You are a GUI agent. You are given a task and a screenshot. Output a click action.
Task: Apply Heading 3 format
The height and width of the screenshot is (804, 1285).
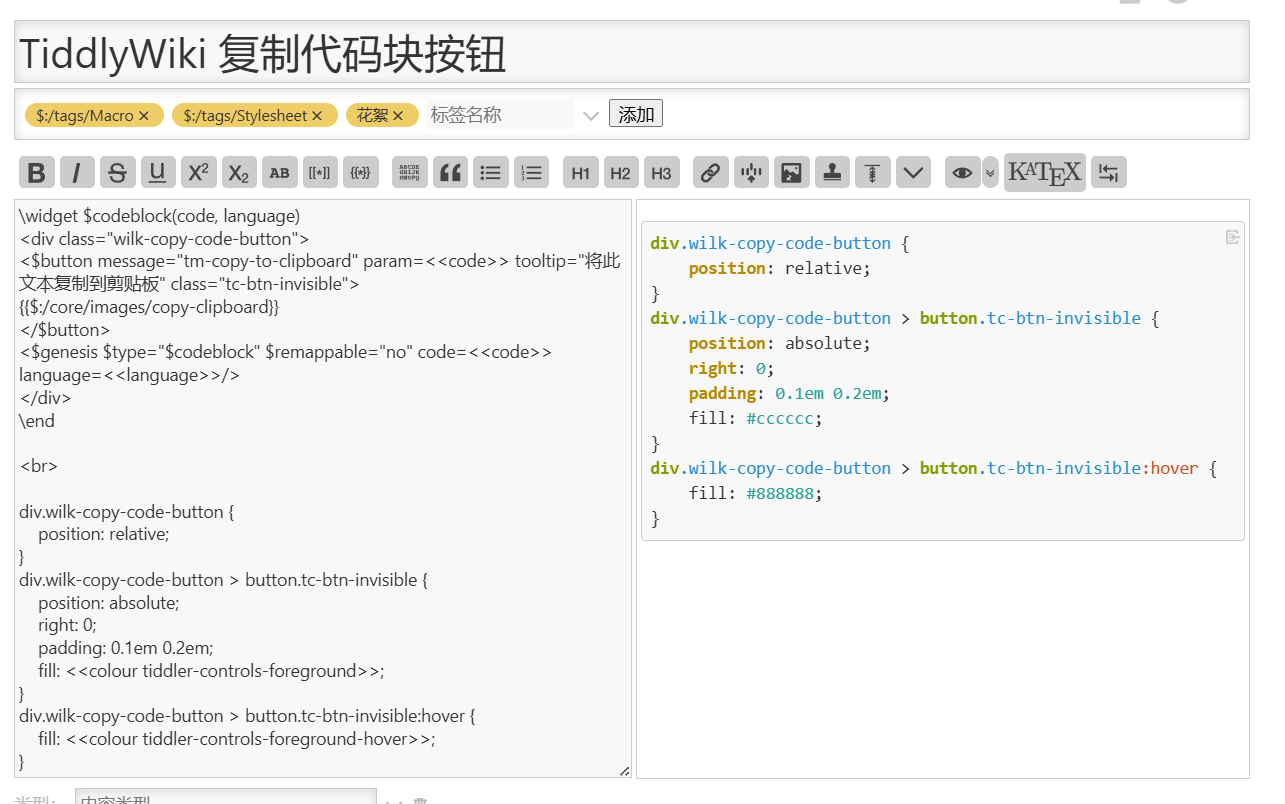(x=661, y=172)
